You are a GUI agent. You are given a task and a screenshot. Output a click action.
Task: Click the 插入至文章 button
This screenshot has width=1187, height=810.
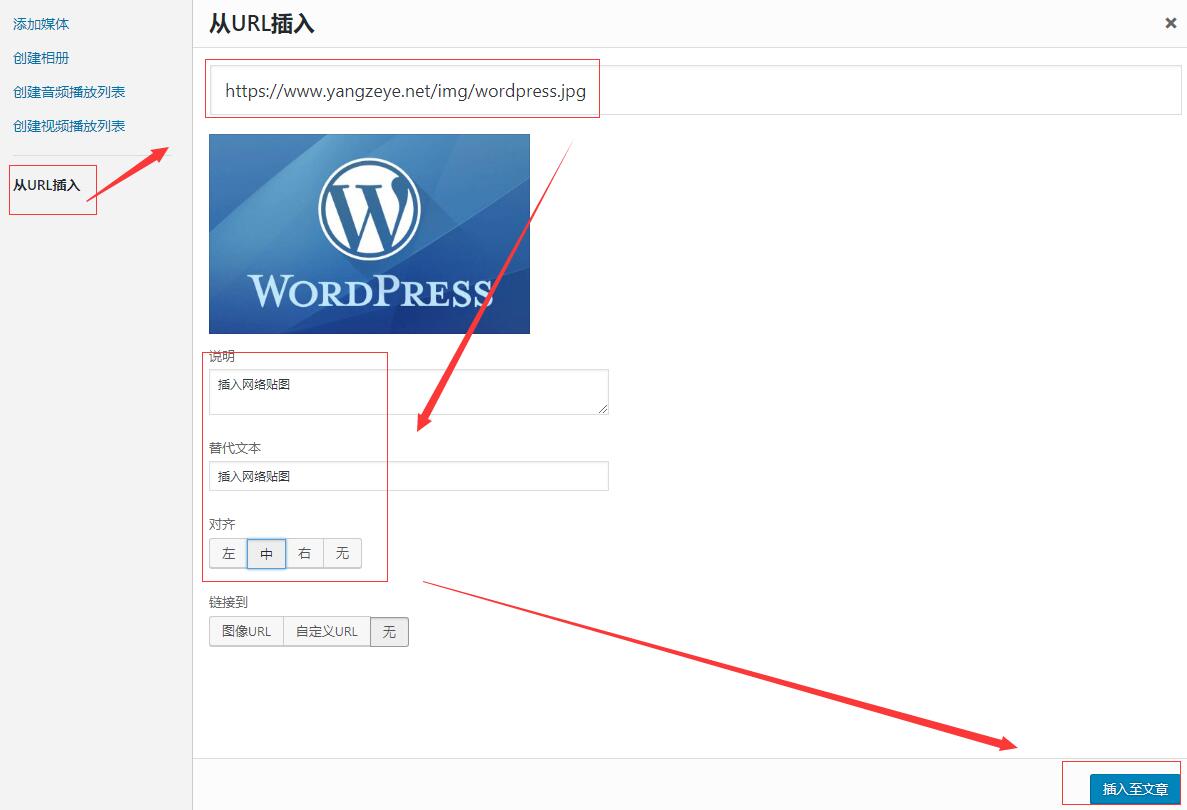(1135, 789)
